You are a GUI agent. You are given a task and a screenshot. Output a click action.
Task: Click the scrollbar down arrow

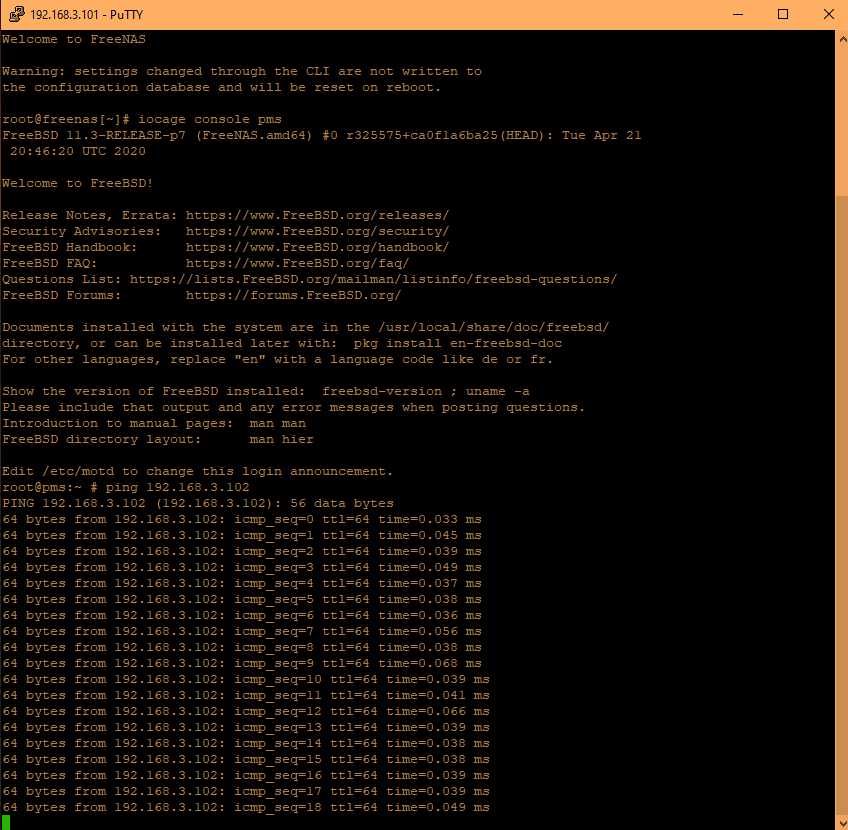point(842,821)
